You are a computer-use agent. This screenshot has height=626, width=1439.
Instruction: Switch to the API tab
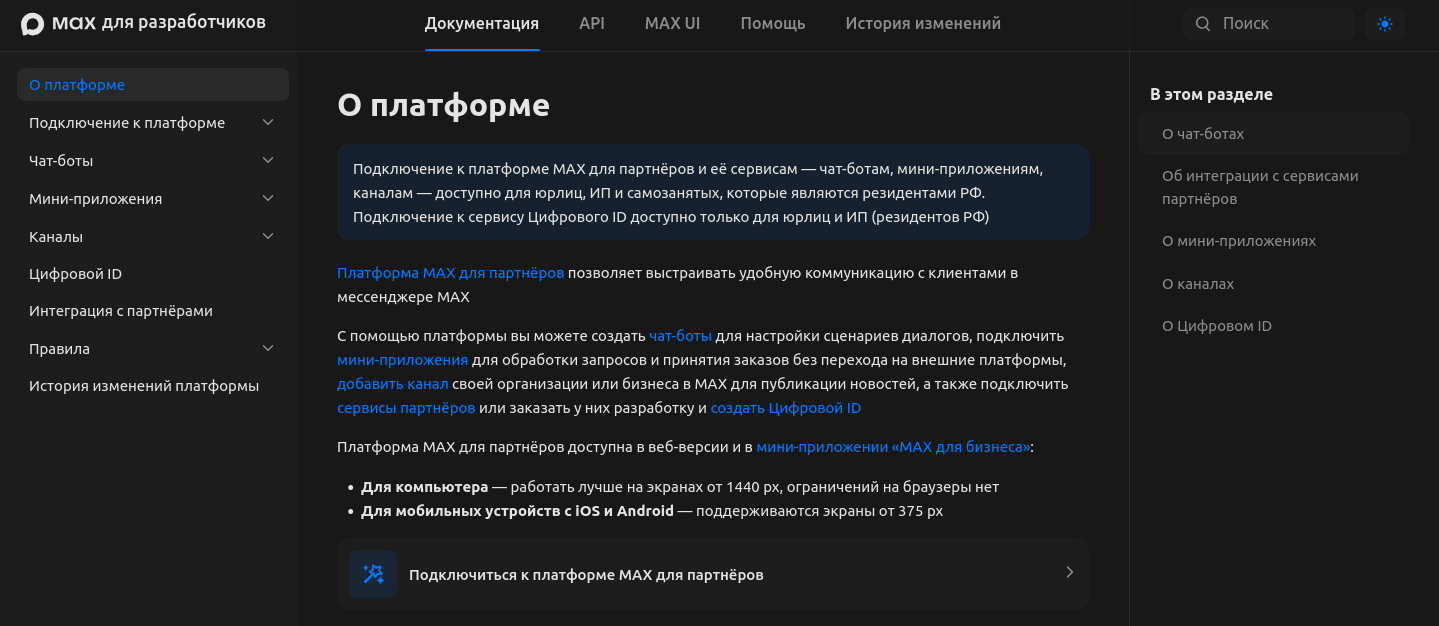click(592, 24)
